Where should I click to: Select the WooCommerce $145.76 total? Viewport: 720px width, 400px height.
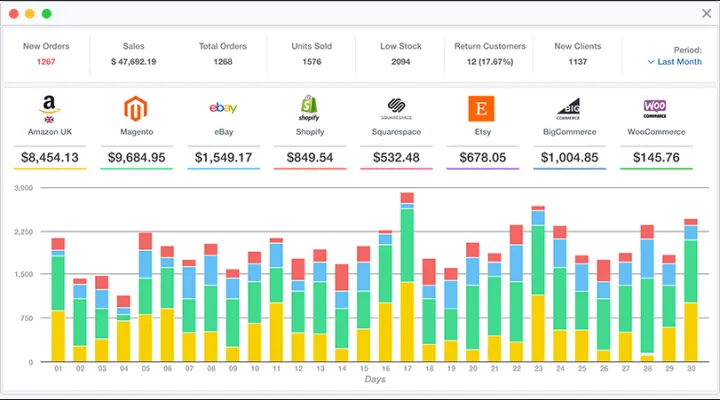click(656, 158)
